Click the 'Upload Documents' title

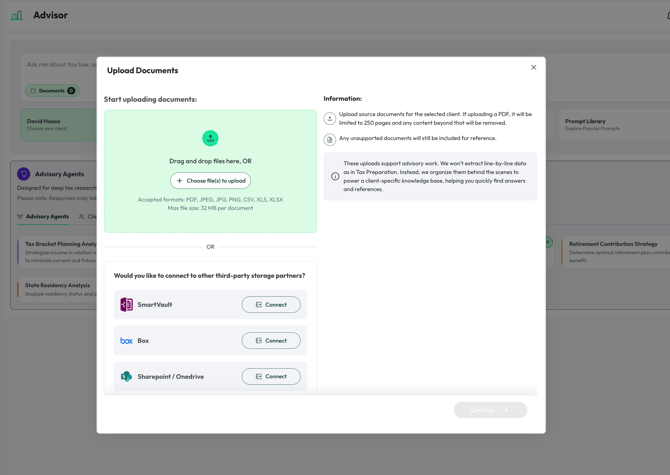(x=143, y=70)
